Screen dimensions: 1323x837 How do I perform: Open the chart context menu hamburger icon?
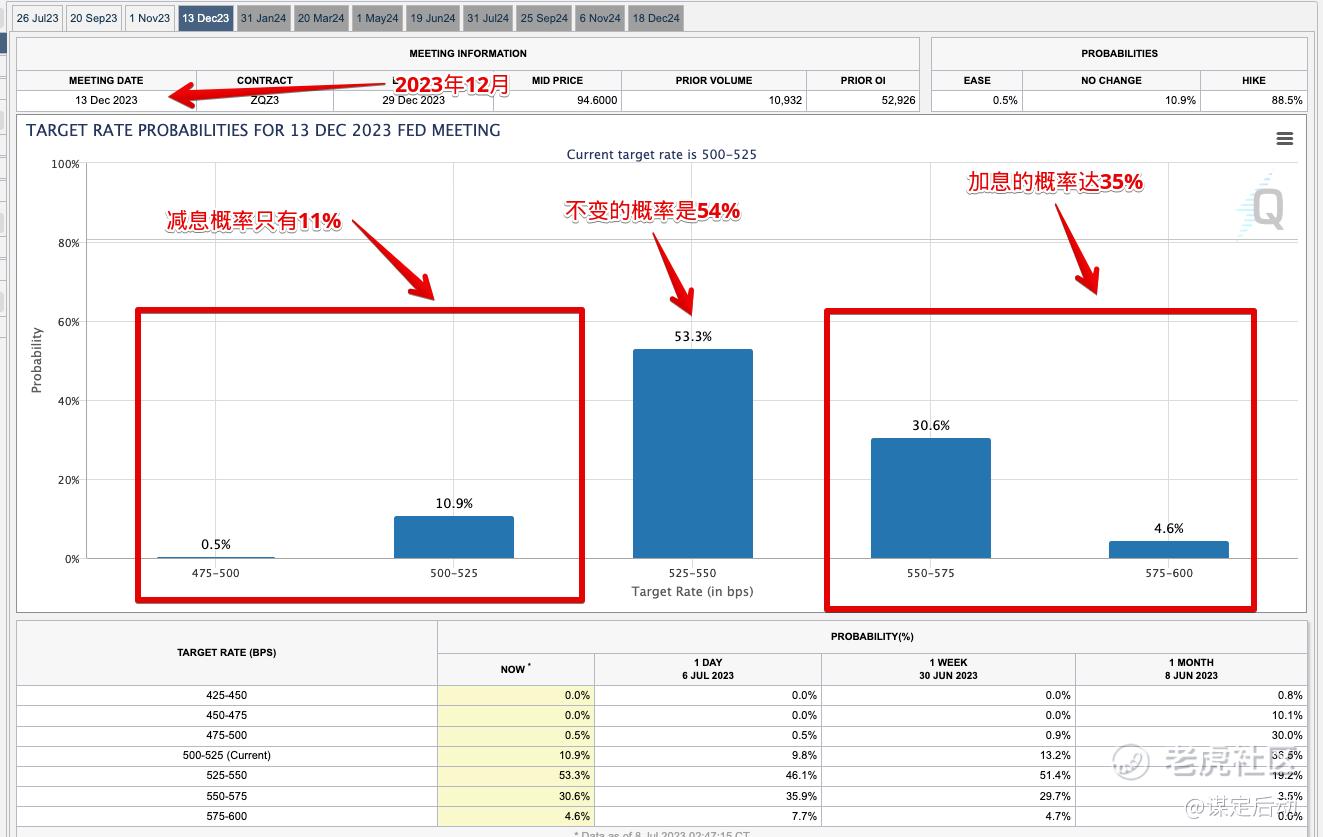coord(1285,139)
